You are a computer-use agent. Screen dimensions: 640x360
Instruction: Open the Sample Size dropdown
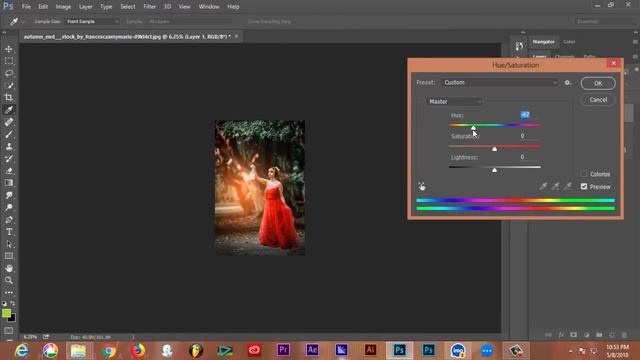(92, 21)
